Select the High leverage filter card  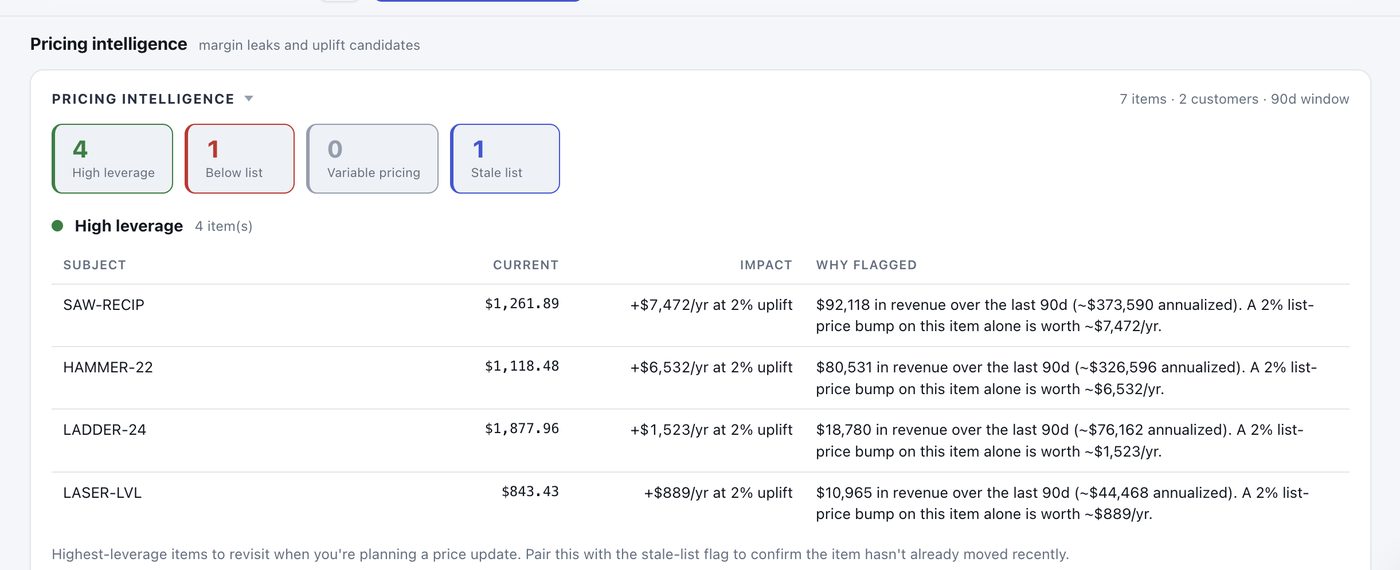coord(112,159)
